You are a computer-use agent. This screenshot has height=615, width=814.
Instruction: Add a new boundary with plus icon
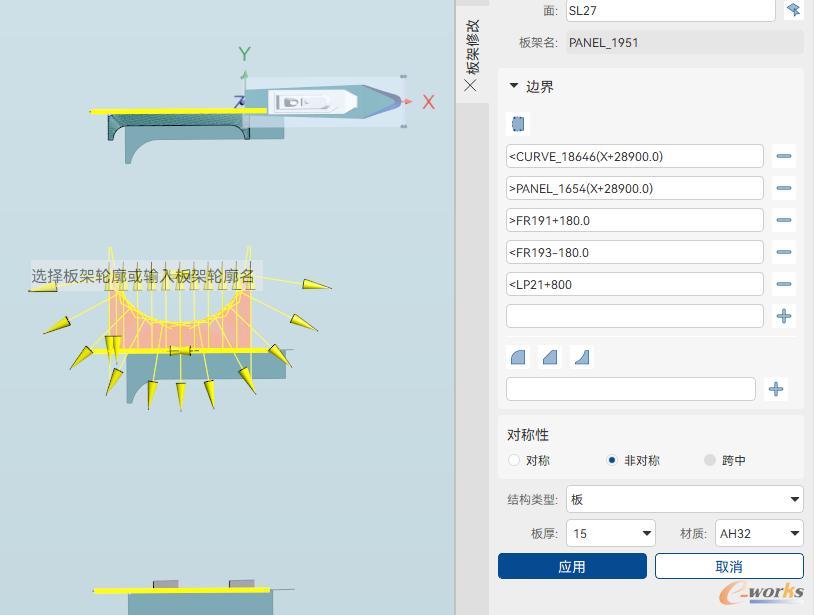click(x=783, y=316)
